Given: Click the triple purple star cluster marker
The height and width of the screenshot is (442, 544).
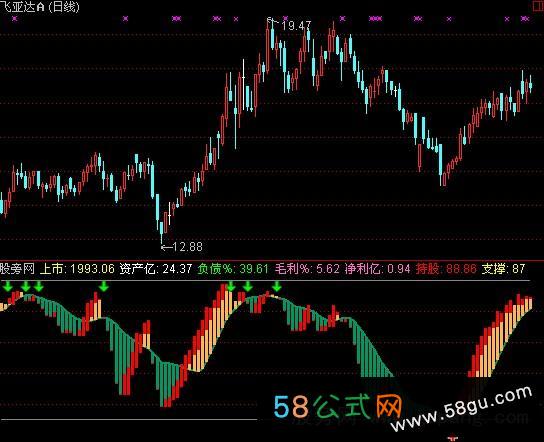Looking at the screenshot, I should coord(375,18).
